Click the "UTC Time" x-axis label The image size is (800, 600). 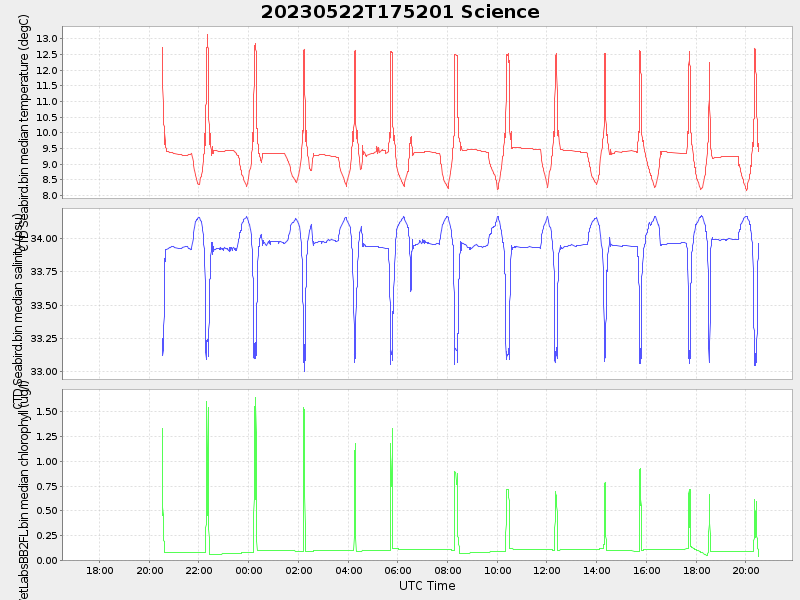[x=427, y=586]
